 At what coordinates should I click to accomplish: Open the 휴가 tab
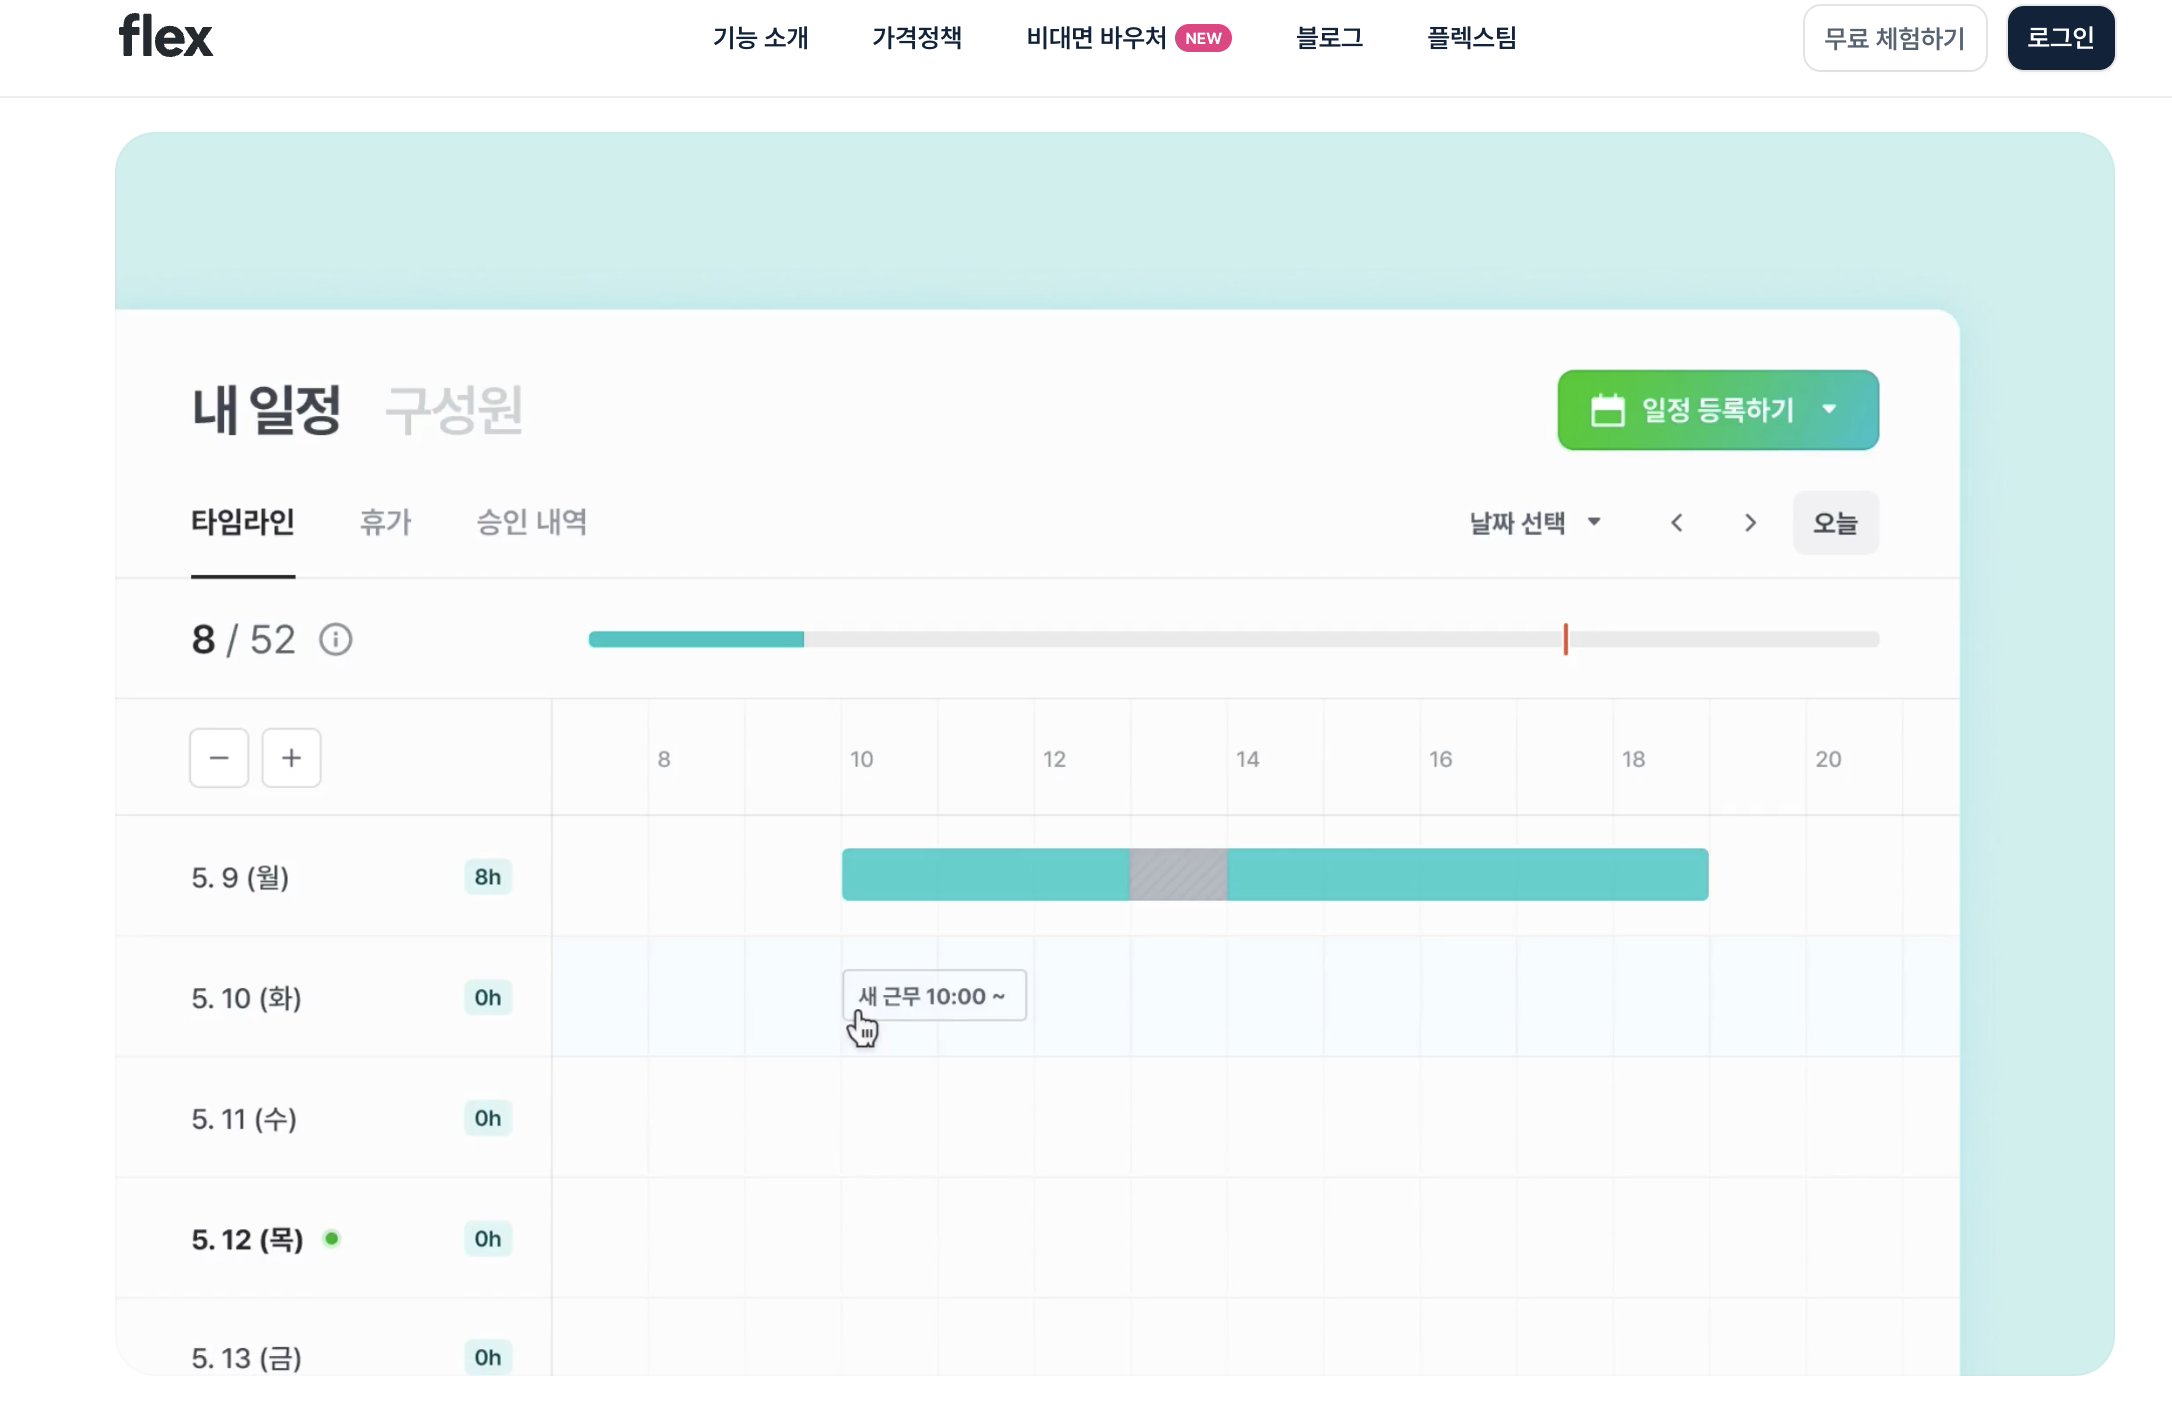pyautogui.click(x=385, y=522)
